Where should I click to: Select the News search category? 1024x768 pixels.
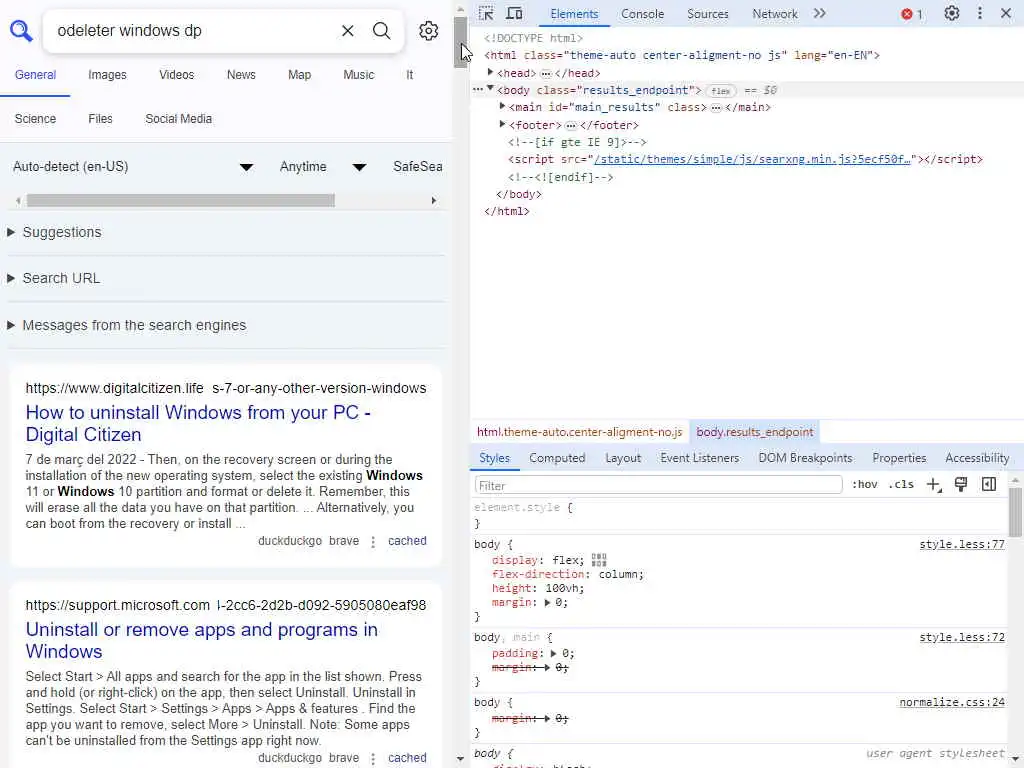pyautogui.click(x=241, y=75)
